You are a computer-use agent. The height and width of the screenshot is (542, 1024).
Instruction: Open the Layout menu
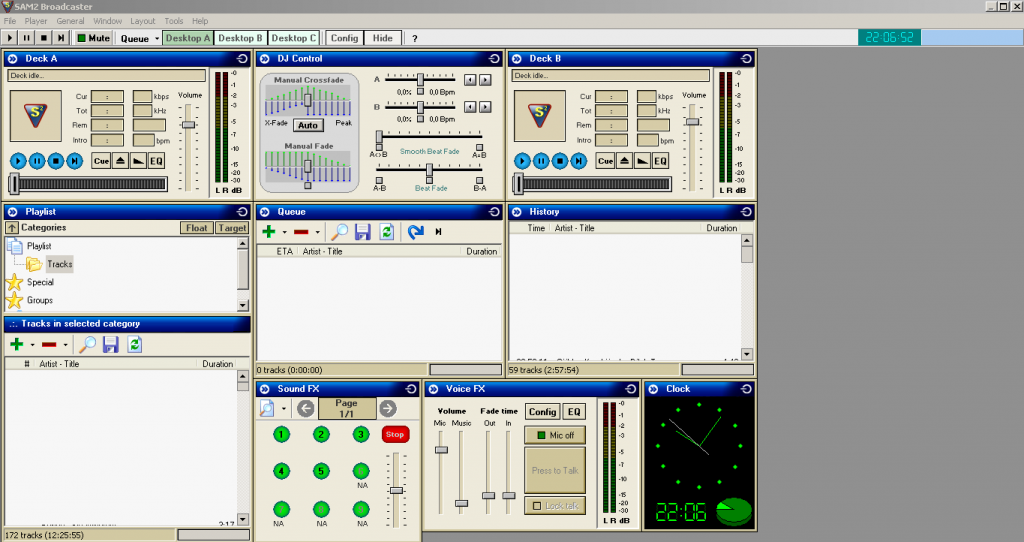point(143,21)
